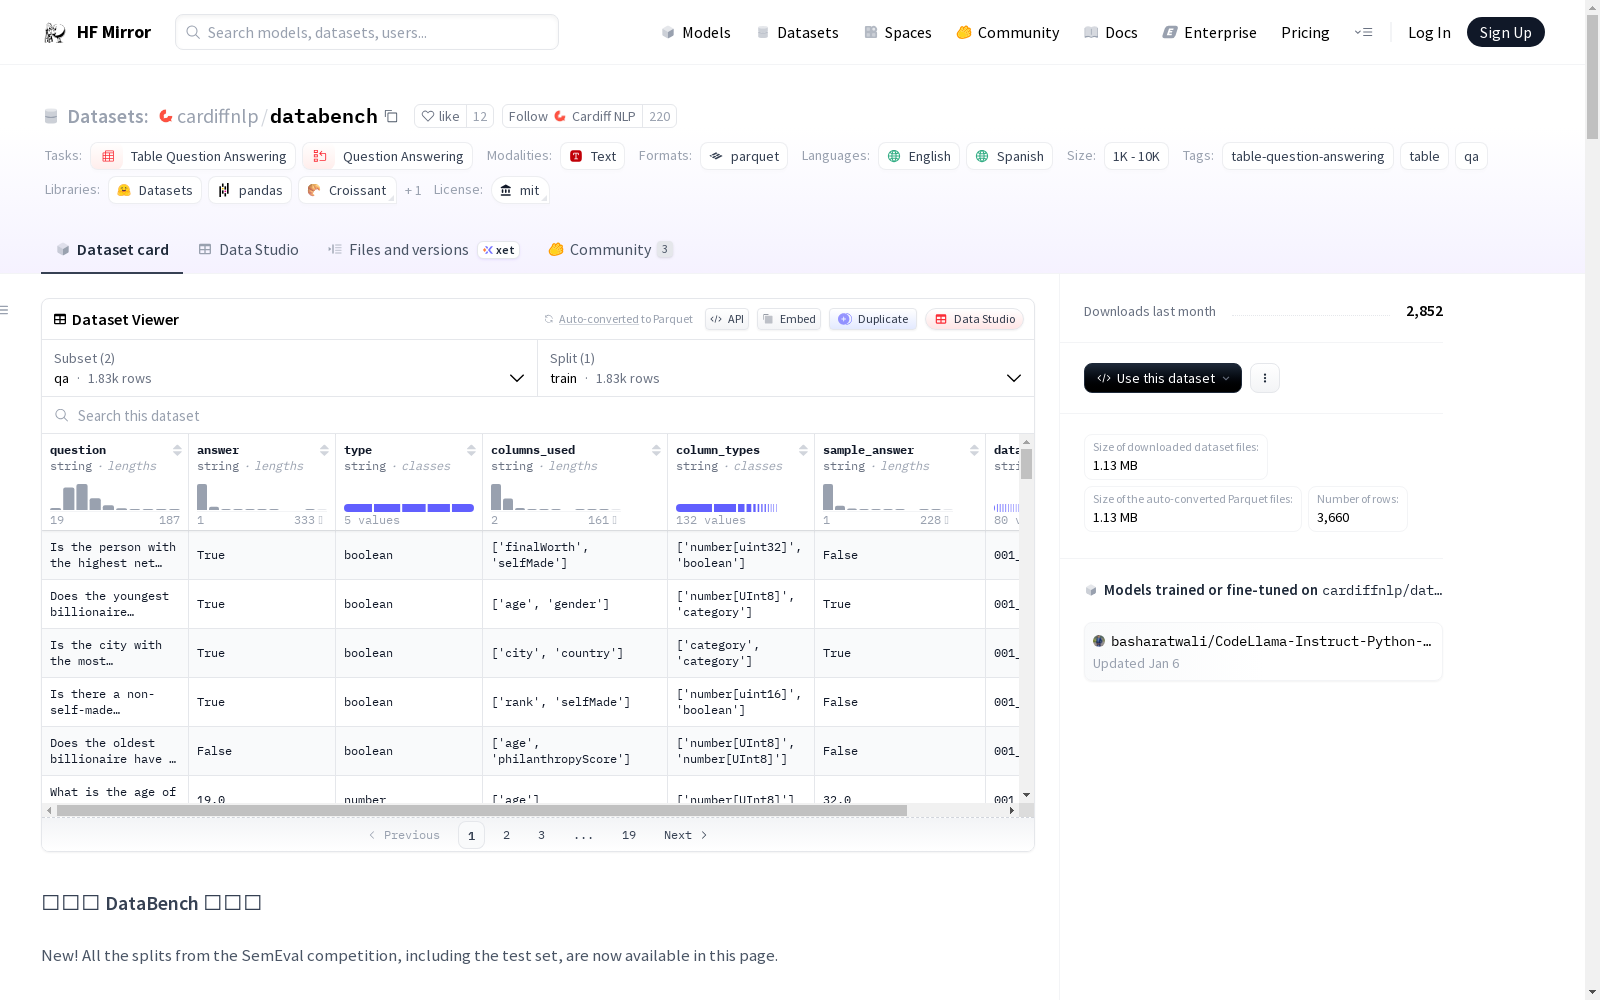
Task: Open the Subset qa dropdown
Action: click(x=290, y=369)
